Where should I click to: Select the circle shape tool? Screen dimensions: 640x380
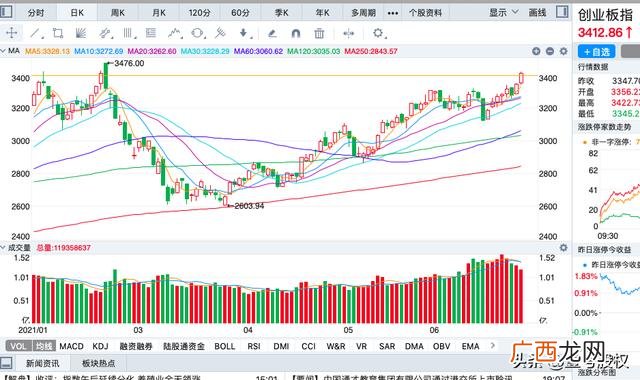coord(197,33)
